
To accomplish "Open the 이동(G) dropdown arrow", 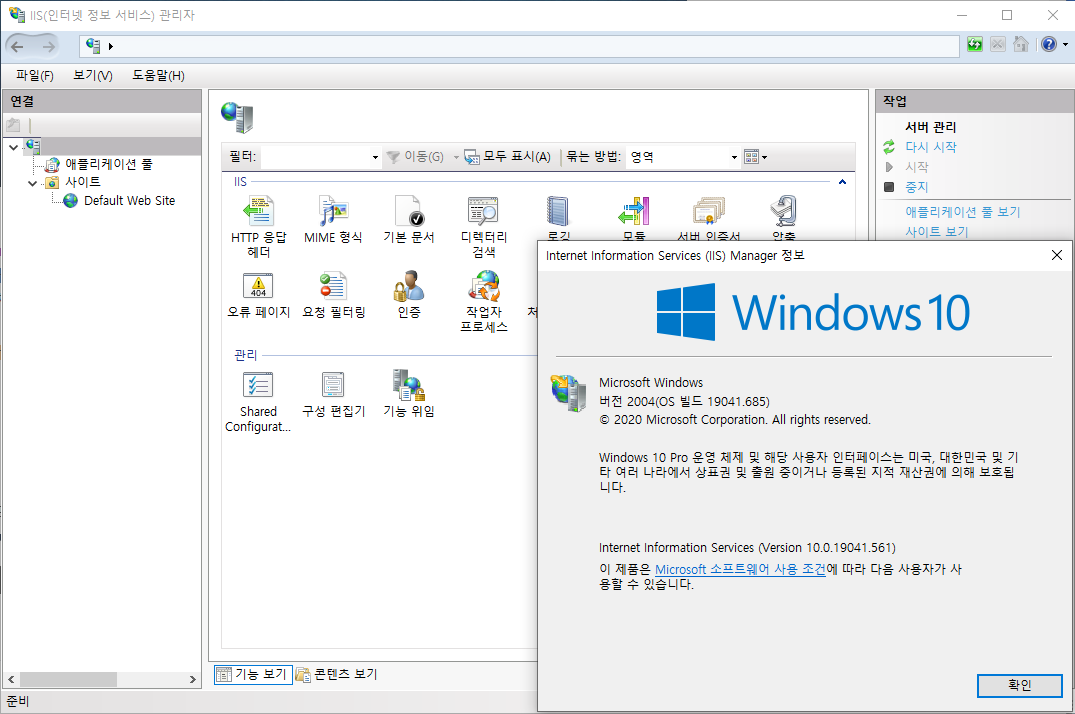I will [x=456, y=157].
